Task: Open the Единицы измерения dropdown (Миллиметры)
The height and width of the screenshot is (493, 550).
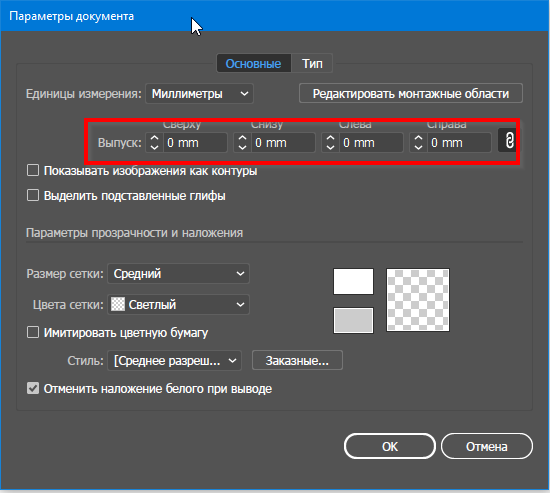Action: tap(199, 94)
